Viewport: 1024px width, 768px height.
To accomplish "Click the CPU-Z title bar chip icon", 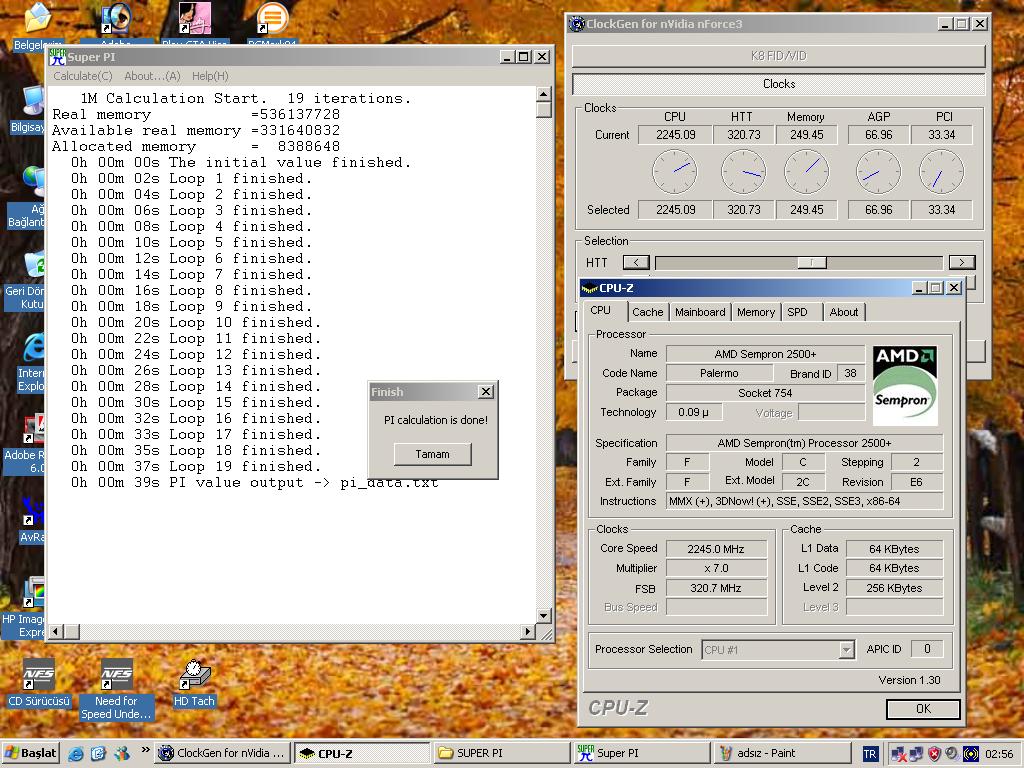I will (x=590, y=288).
